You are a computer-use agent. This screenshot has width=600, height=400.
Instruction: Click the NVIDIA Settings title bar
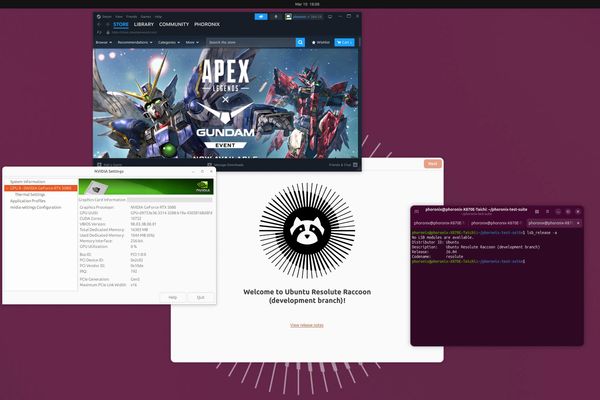109,171
